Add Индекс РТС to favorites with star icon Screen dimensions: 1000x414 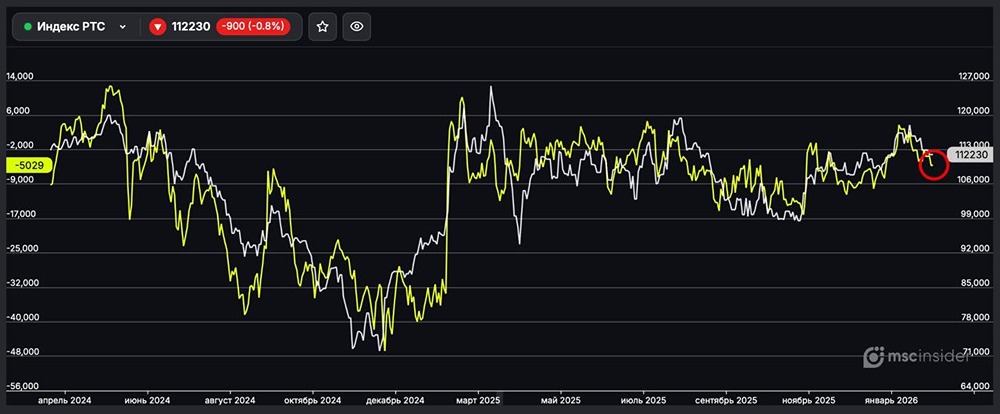tap(322, 27)
